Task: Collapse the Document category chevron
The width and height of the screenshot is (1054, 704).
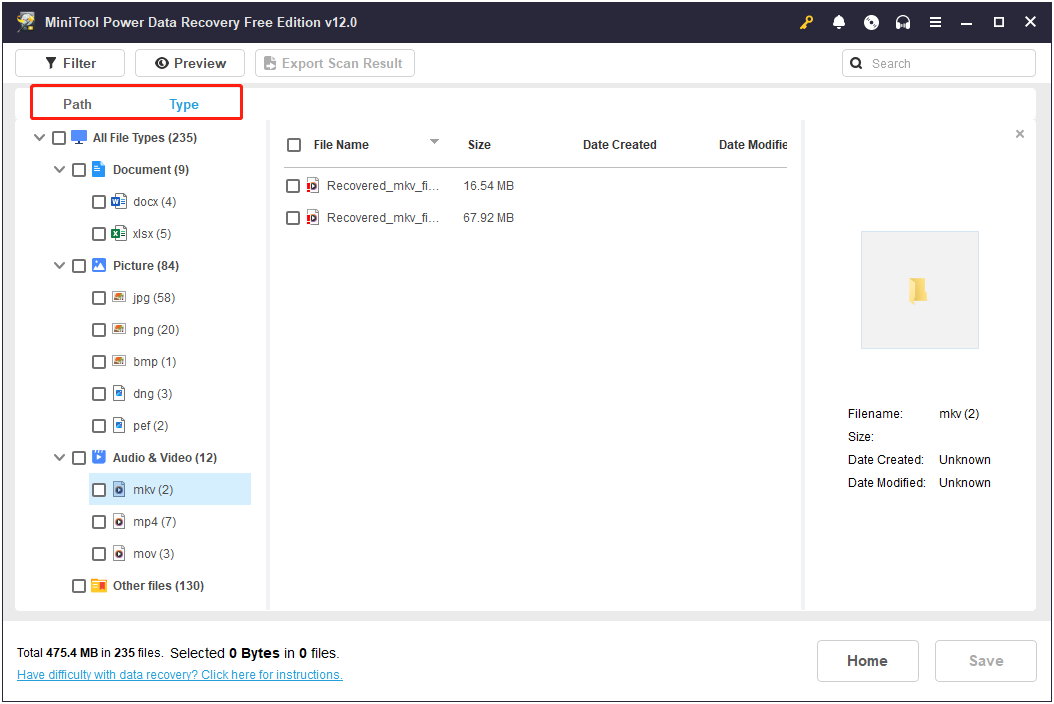Action: 59,169
